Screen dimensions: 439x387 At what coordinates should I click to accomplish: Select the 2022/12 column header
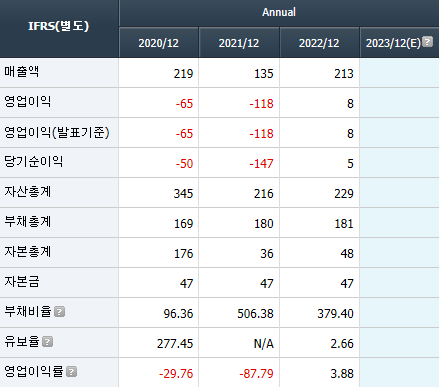tap(319, 43)
